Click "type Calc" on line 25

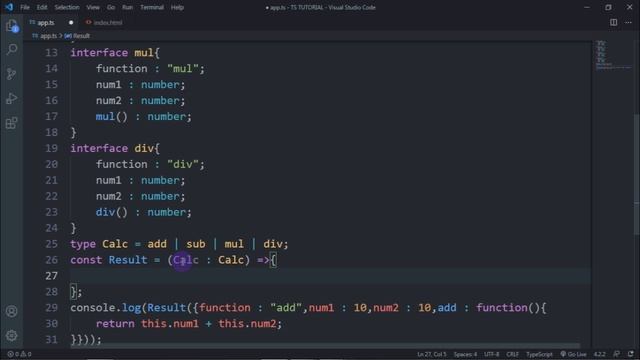coord(99,244)
